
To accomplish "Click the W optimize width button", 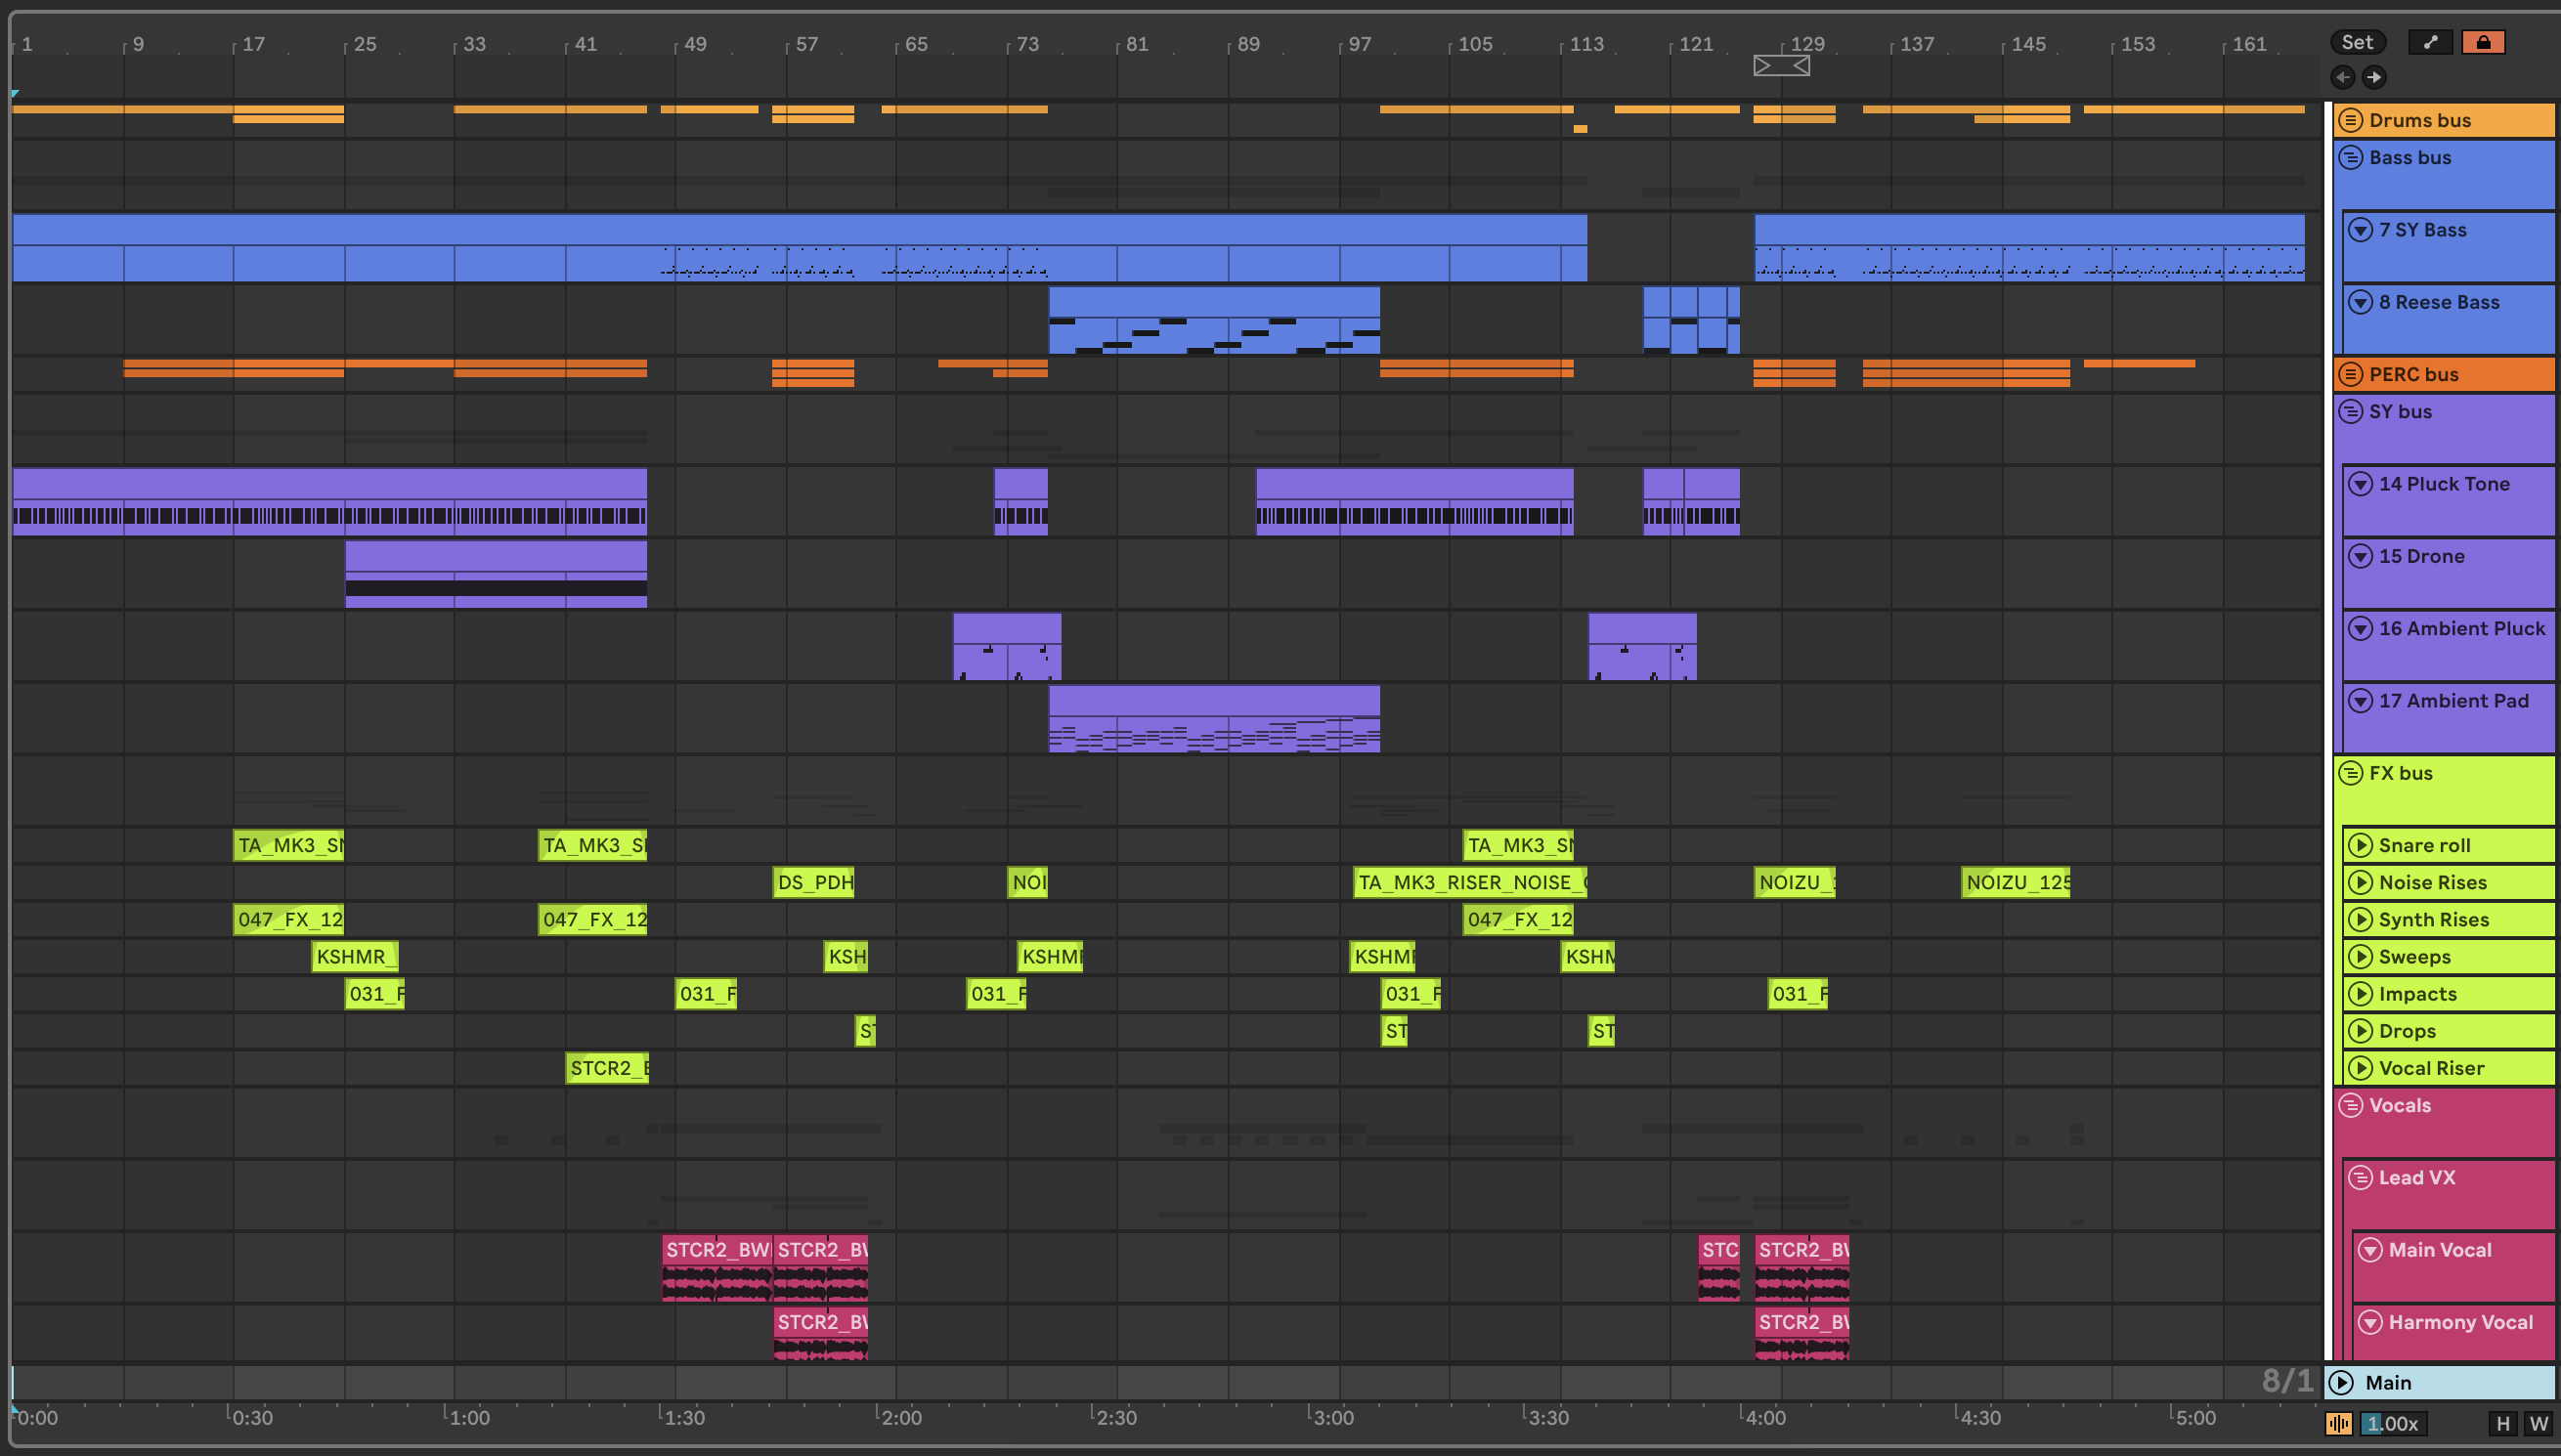I will [x=2538, y=1423].
